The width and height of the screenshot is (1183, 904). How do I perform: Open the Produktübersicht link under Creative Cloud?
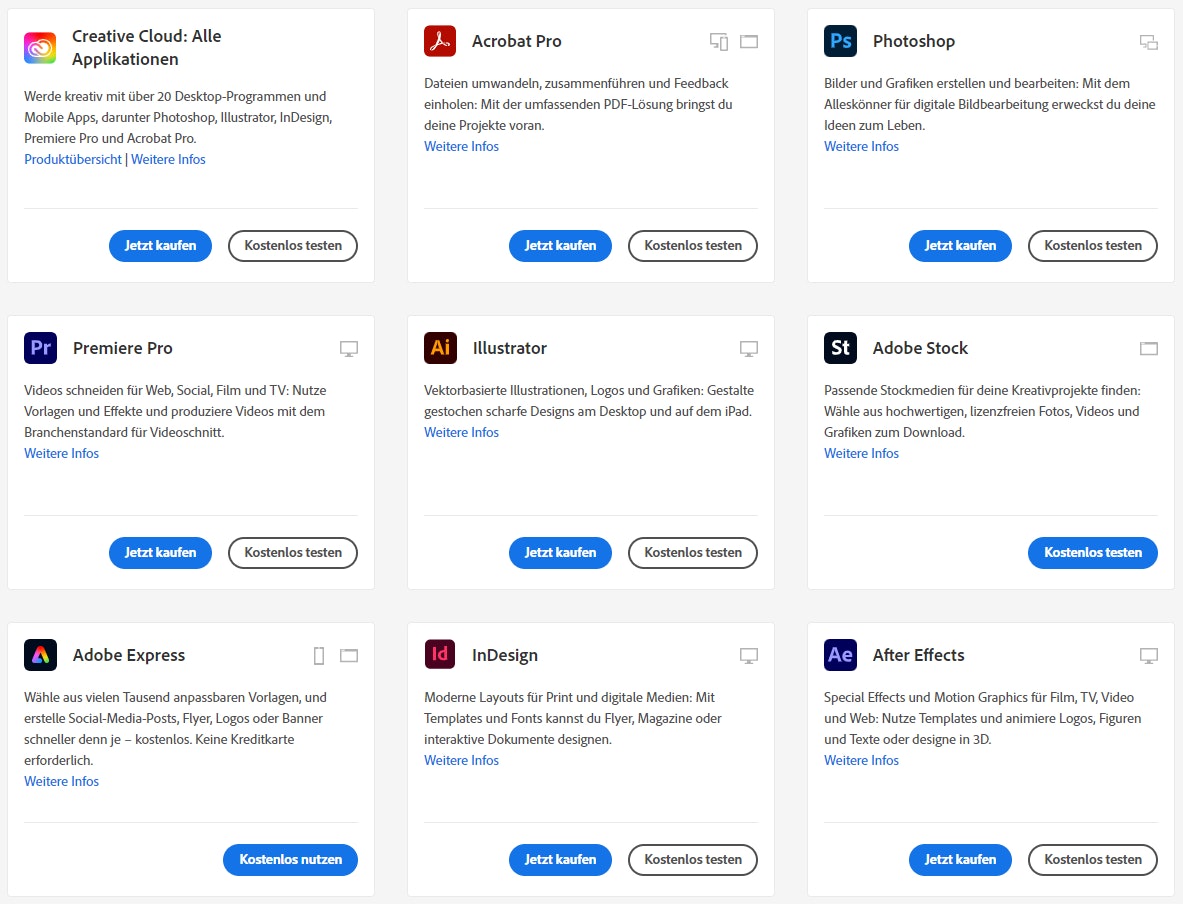point(72,158)
